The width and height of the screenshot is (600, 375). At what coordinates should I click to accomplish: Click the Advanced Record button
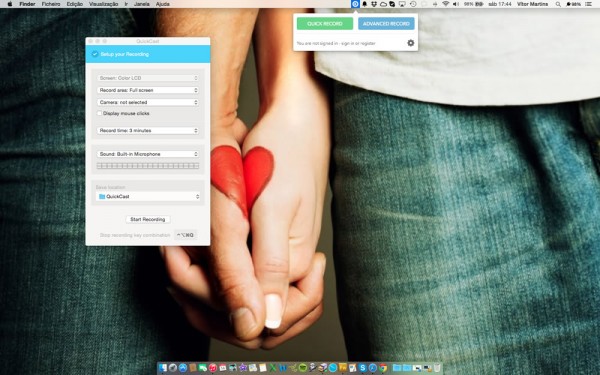[386, 23]
